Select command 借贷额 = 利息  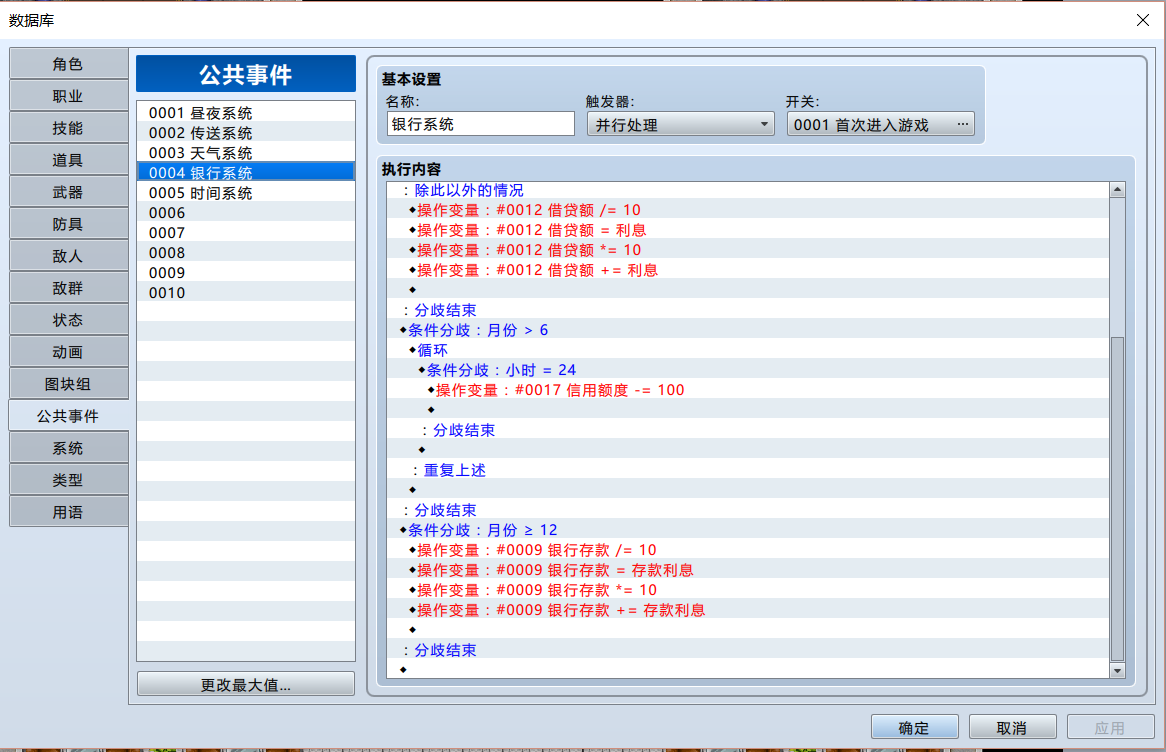pyautogui.click(x=748, y=231)
